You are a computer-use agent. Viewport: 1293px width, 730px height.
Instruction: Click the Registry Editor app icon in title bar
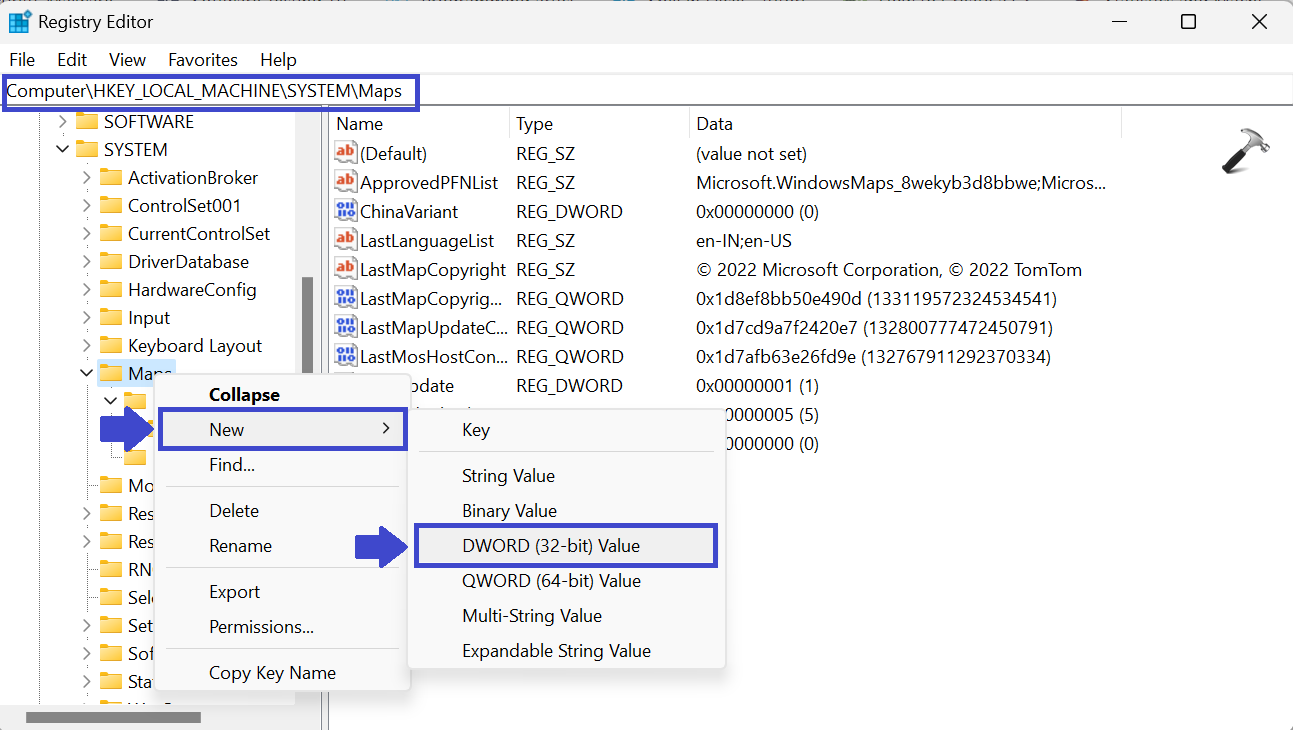click(x=19, y=21)
